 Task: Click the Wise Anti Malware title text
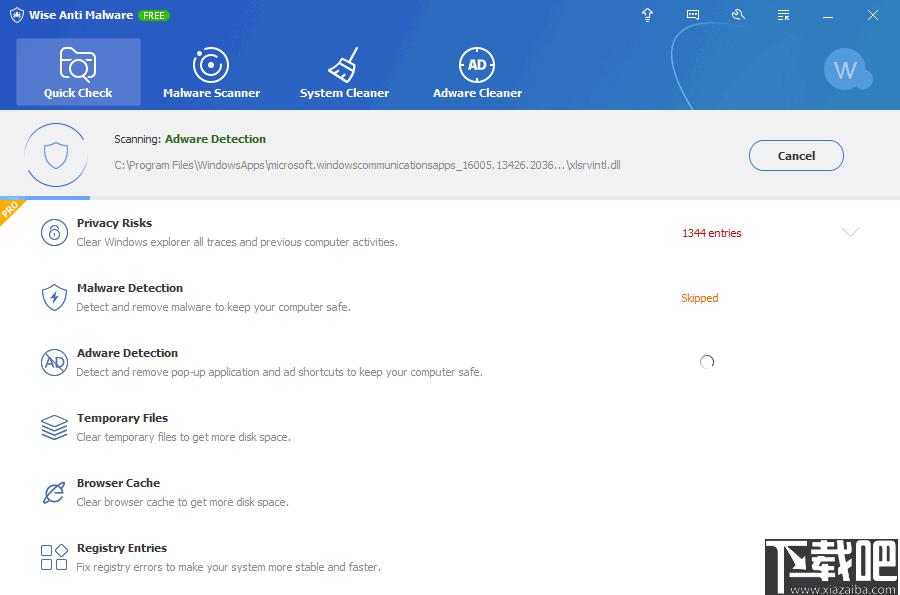click(81, 15)
